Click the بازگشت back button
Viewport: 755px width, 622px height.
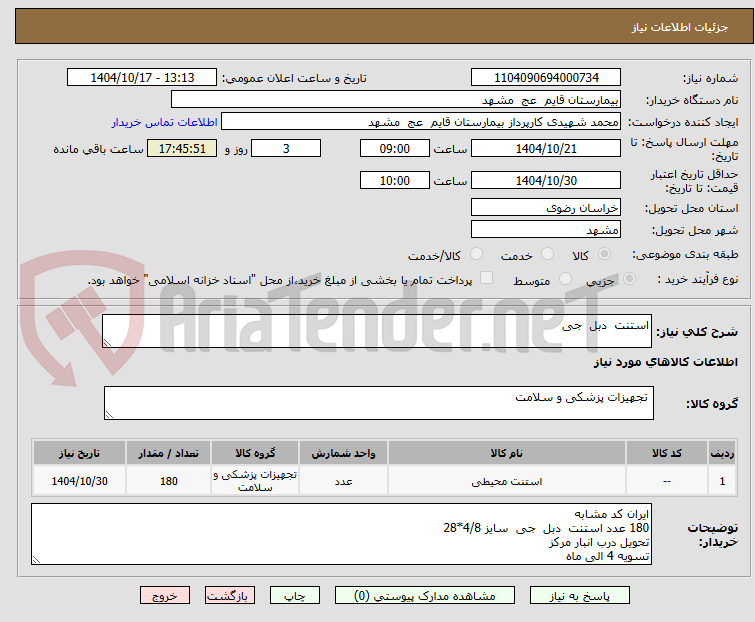coord(230,596)
